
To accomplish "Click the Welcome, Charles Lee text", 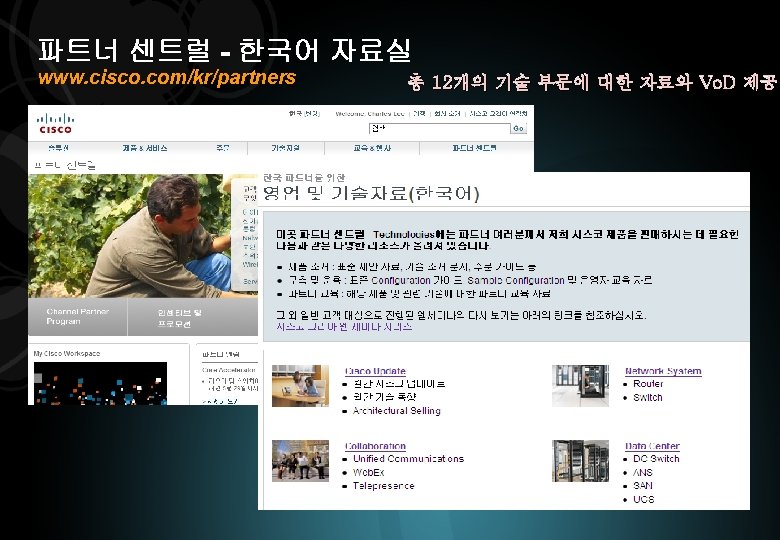I will 370,114.
